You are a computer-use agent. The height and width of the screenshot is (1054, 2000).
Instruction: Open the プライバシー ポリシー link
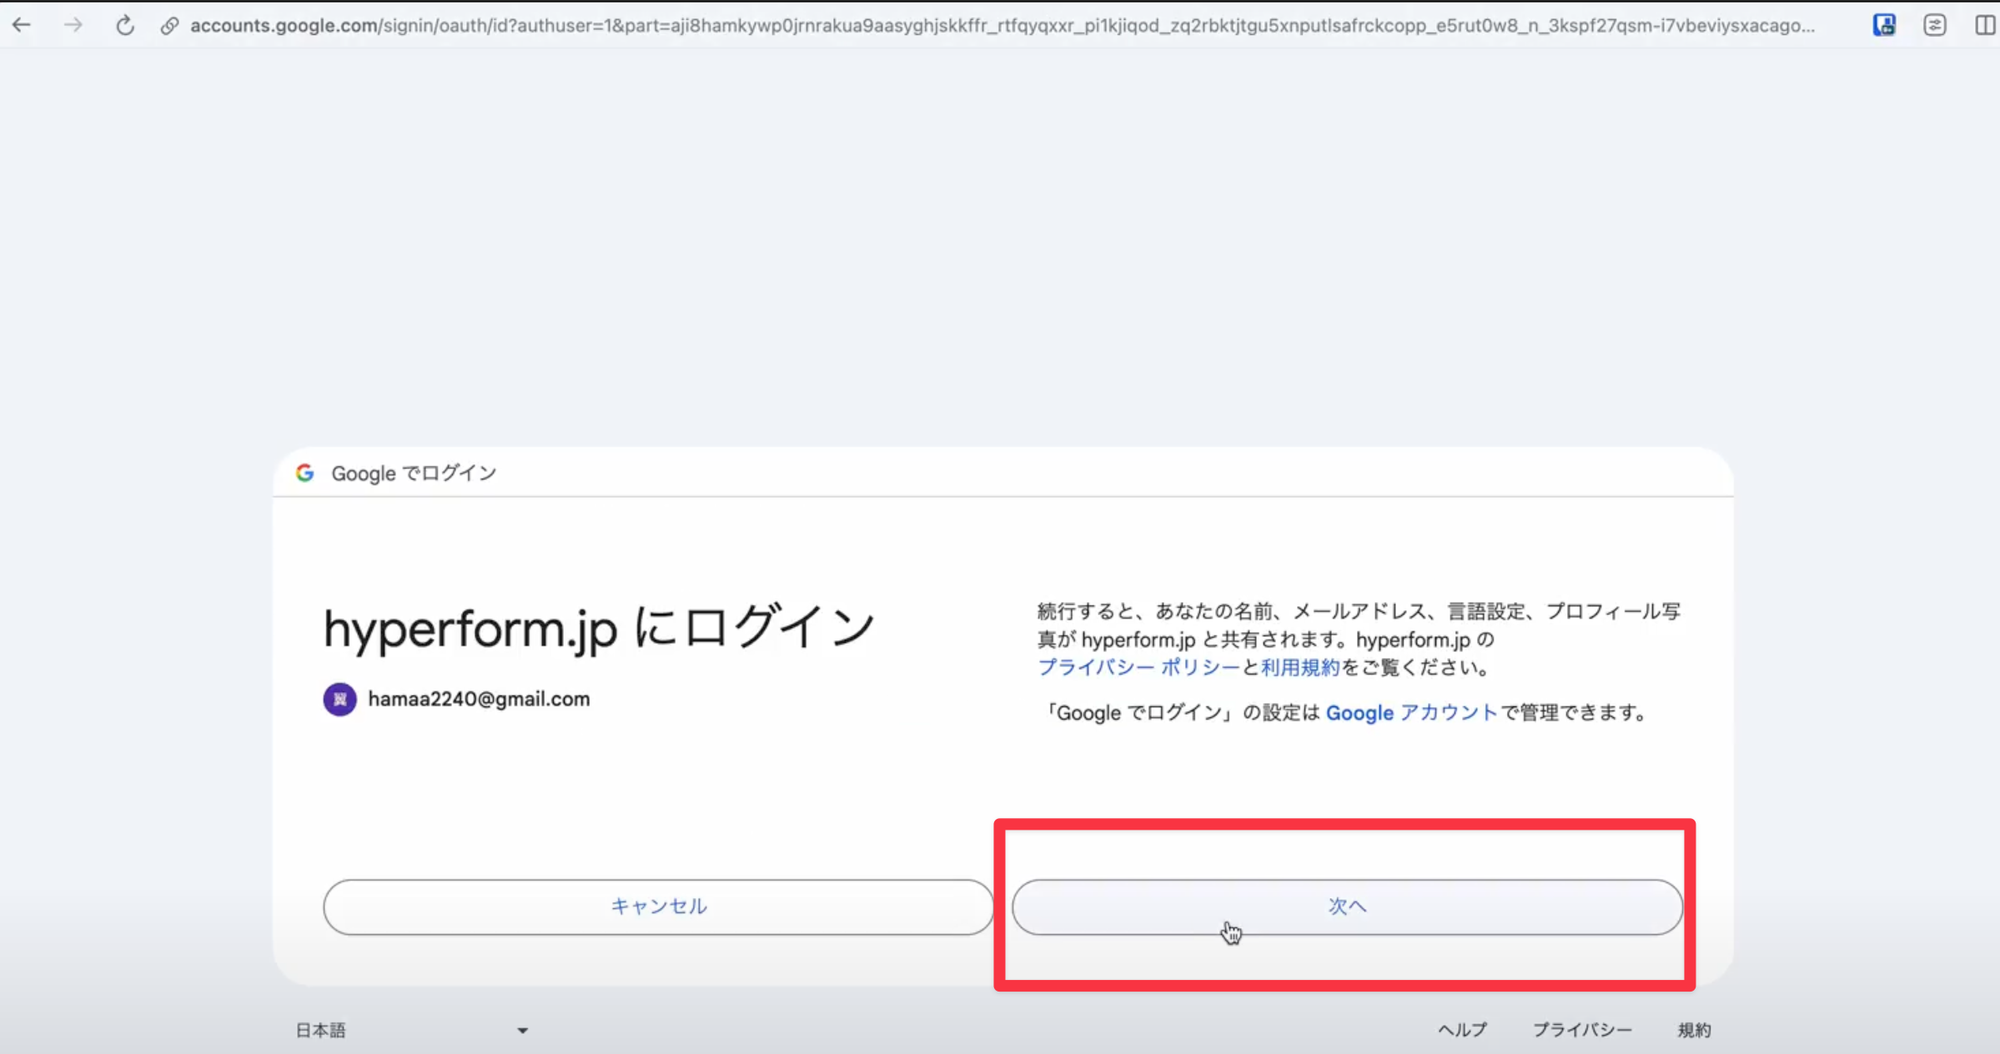click(1138, 668)
